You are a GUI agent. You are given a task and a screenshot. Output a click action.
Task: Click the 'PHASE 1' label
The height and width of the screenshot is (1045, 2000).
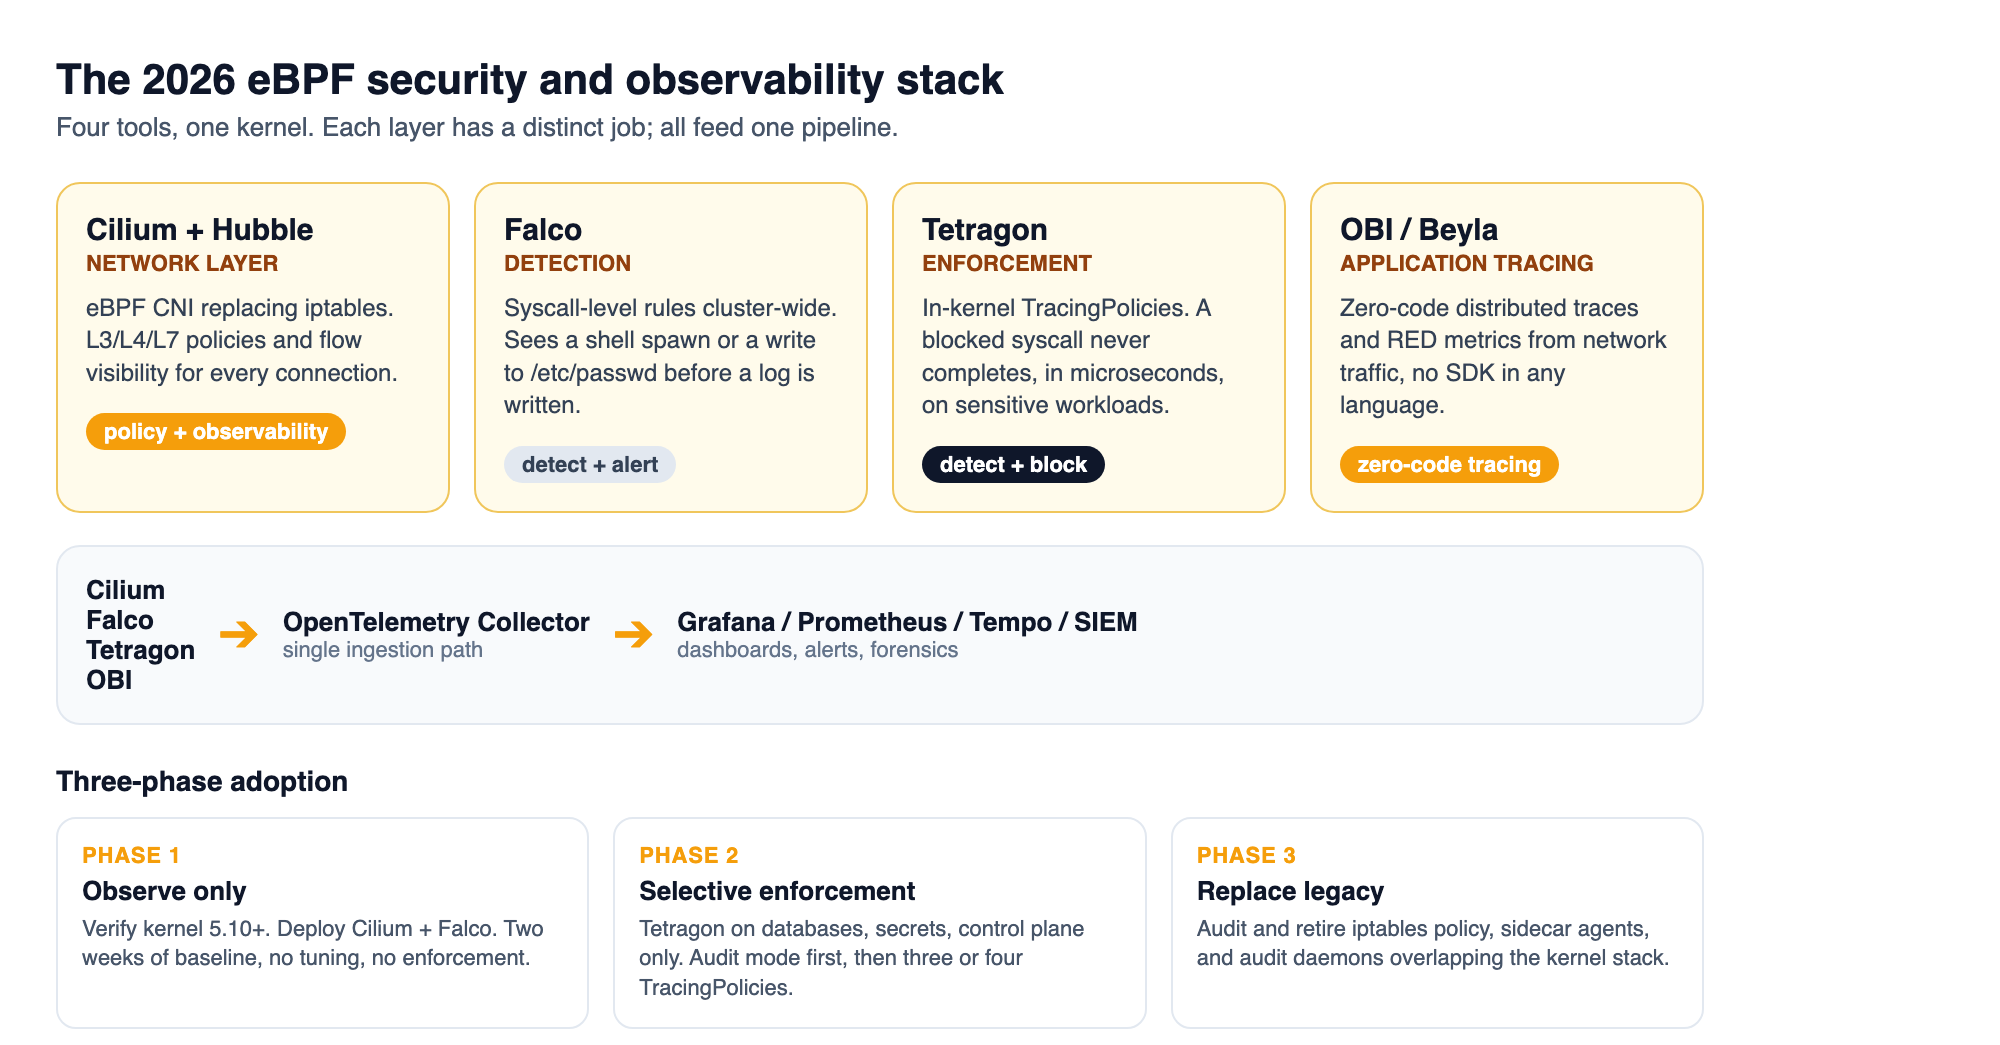(x=131, y=856)
